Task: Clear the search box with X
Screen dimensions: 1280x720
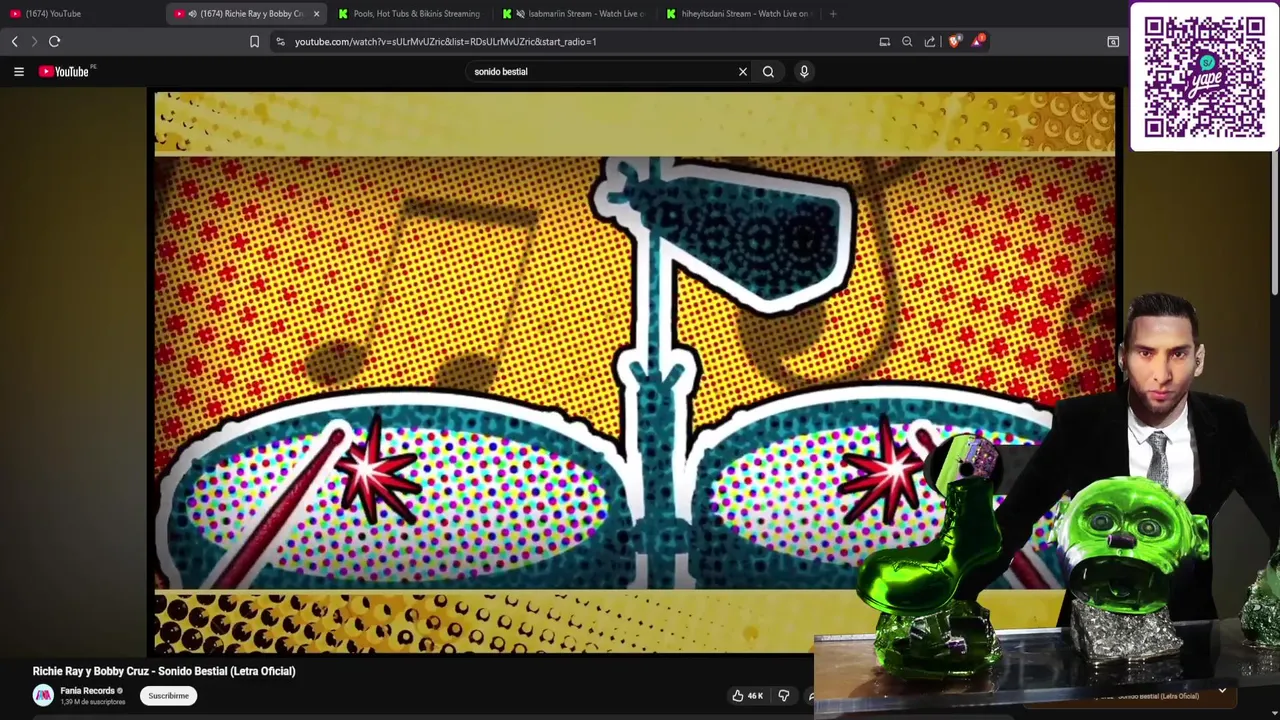Action: point(743,71)
